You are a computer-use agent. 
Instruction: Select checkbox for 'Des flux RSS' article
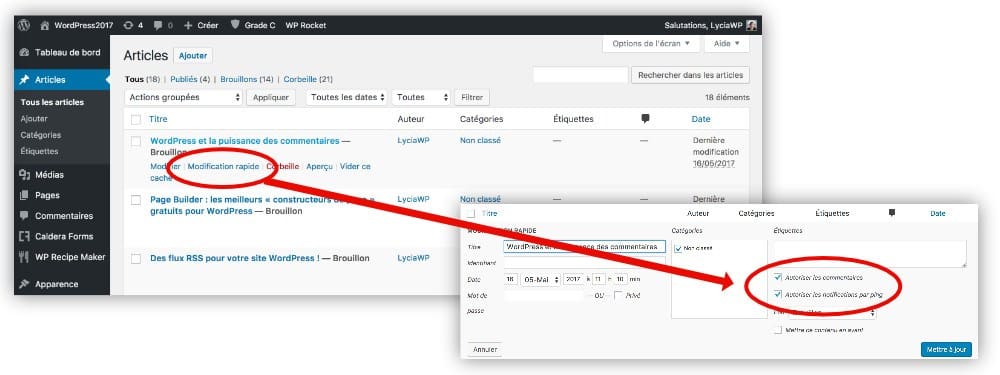click(x=135, y=259)
